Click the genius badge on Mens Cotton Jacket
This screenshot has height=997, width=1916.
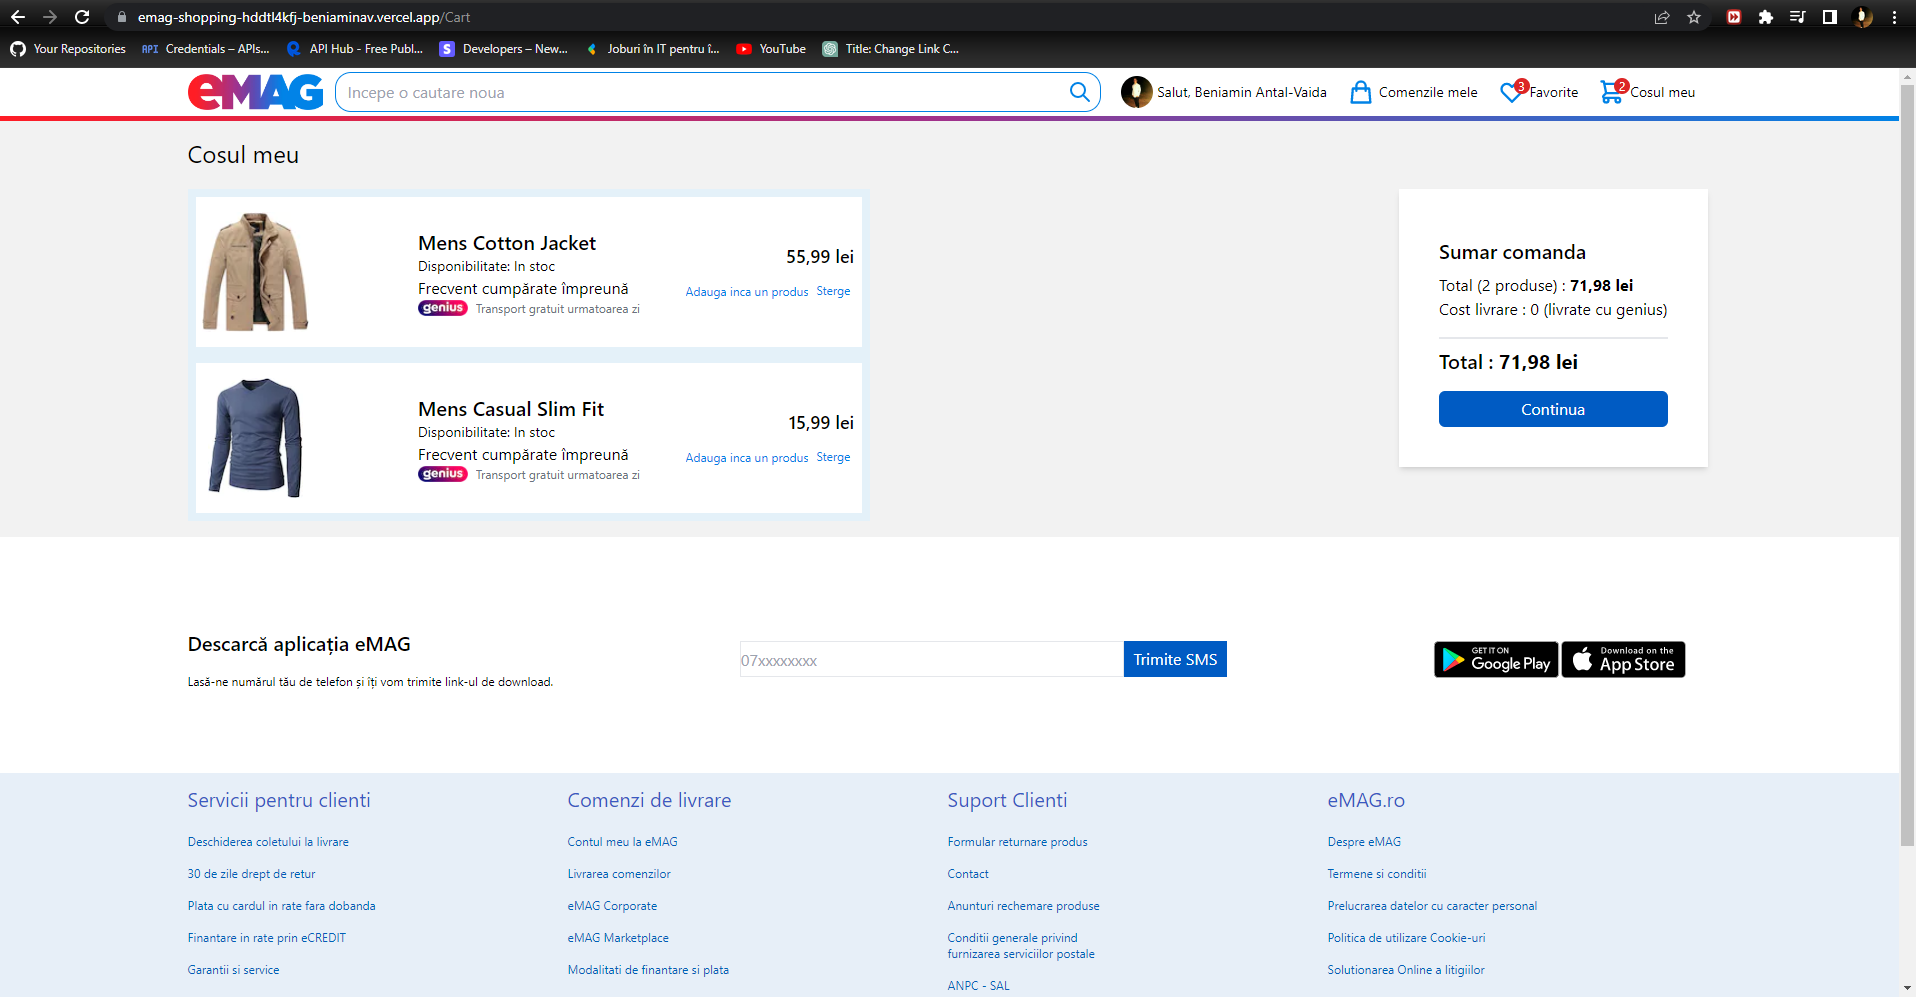coord(442,308)
